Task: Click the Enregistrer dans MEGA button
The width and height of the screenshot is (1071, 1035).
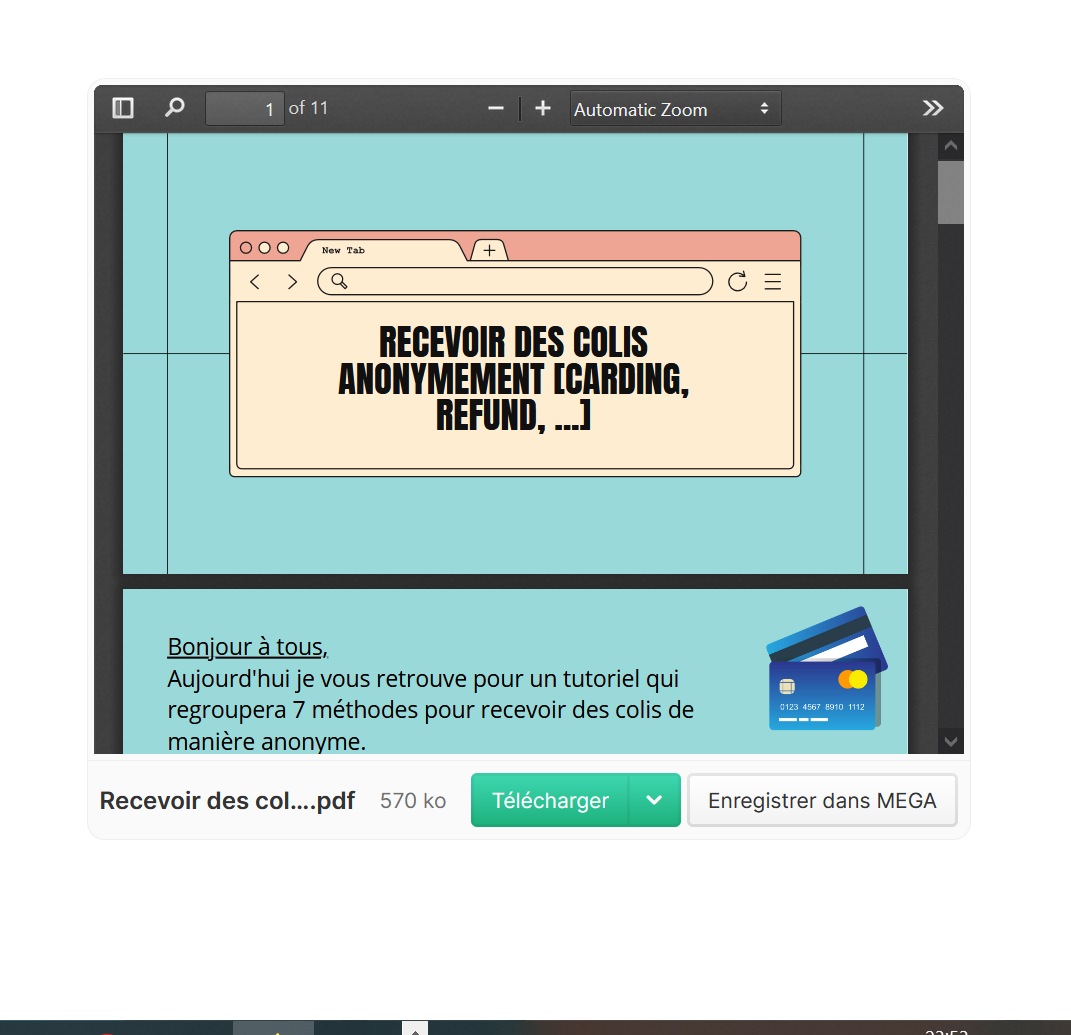Action: point(822,800)
